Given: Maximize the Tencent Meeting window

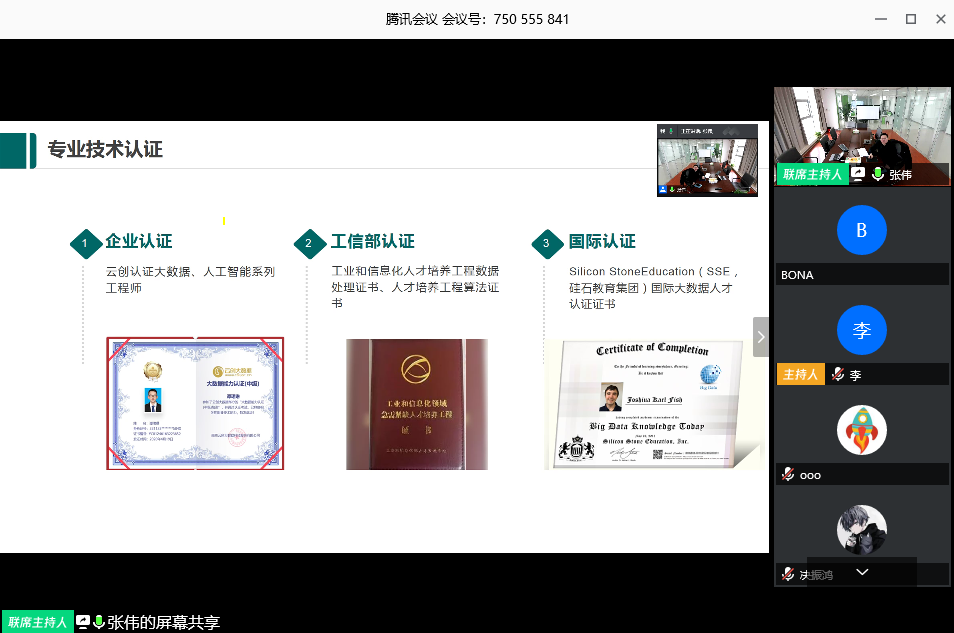Looking at the screenshot, I should click(x=911, y=19).
